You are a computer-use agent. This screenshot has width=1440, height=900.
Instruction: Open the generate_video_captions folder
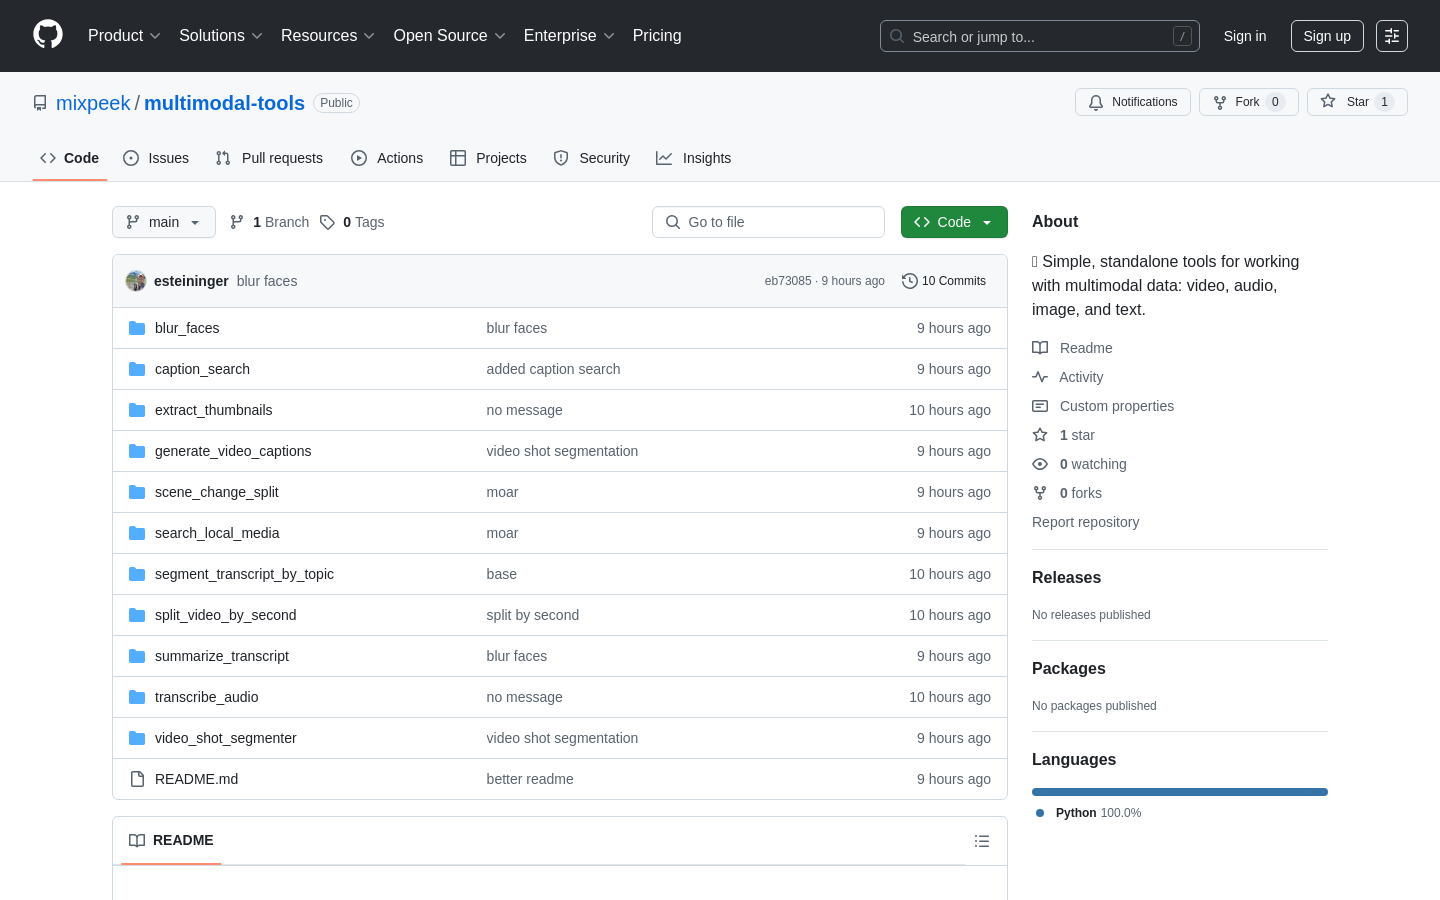(x=233, y=451)
